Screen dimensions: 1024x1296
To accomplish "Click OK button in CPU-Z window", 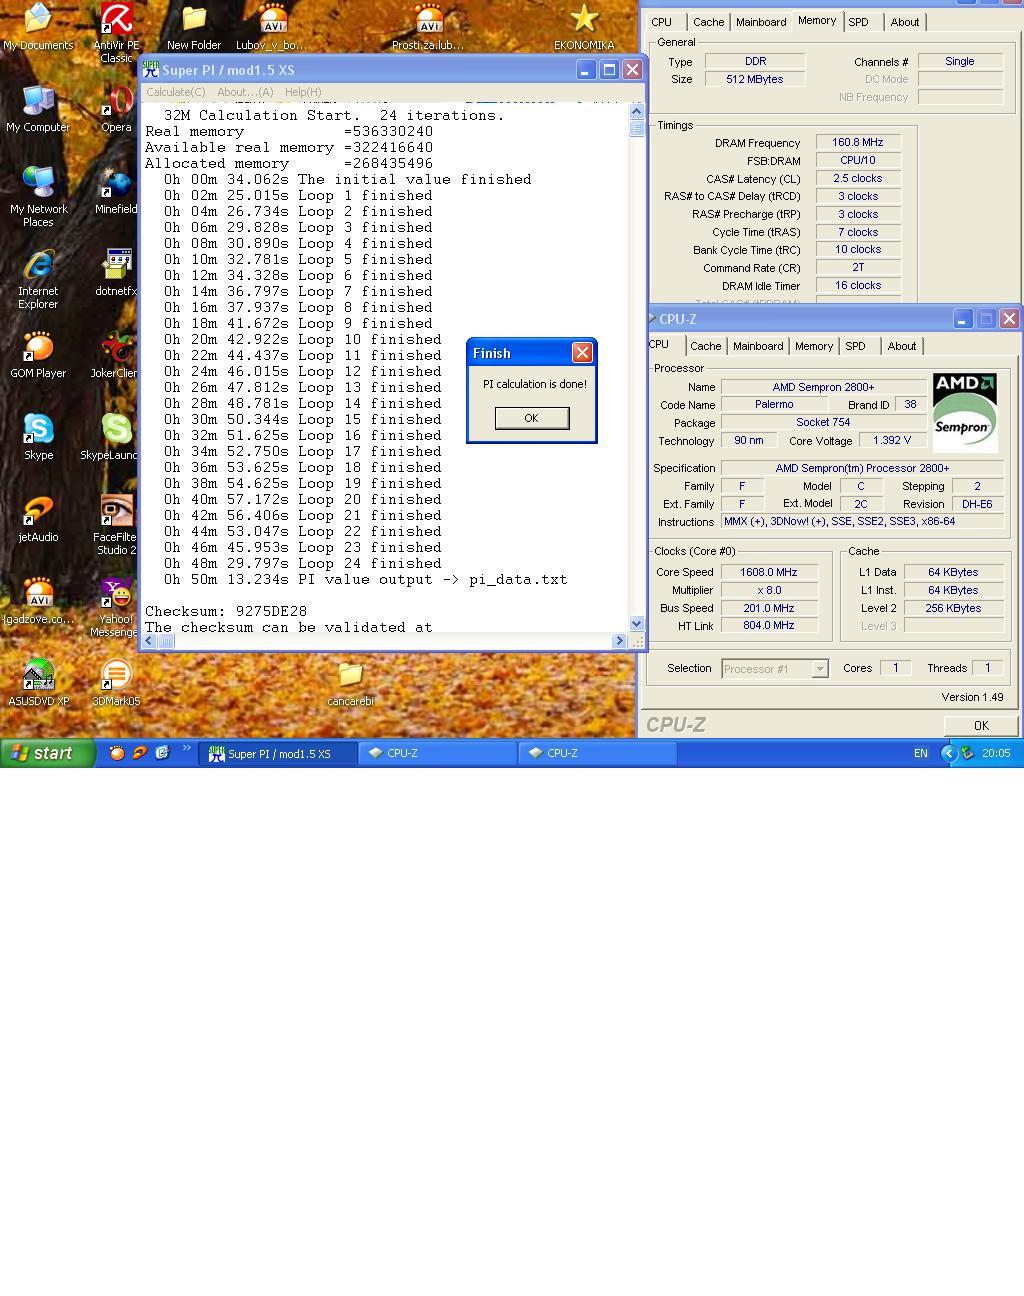I will (x=981, y=725).
